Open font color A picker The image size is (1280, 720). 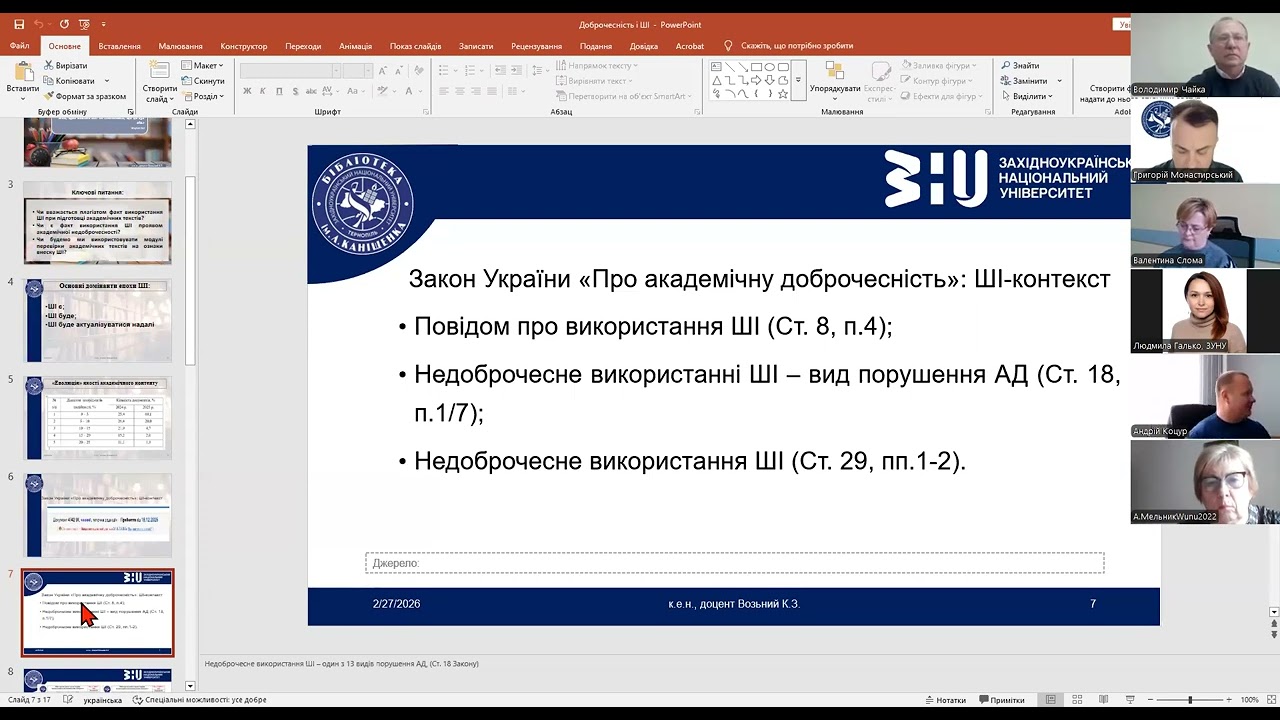409,91
